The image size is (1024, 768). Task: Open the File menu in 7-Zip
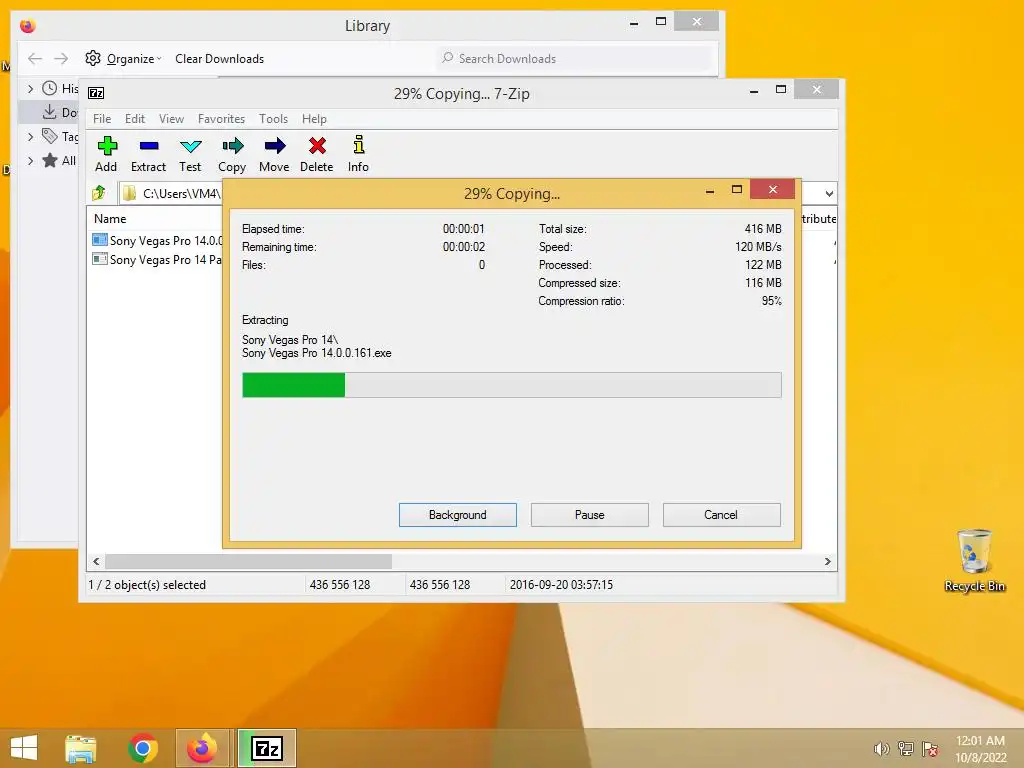click(x=102, y=119)
